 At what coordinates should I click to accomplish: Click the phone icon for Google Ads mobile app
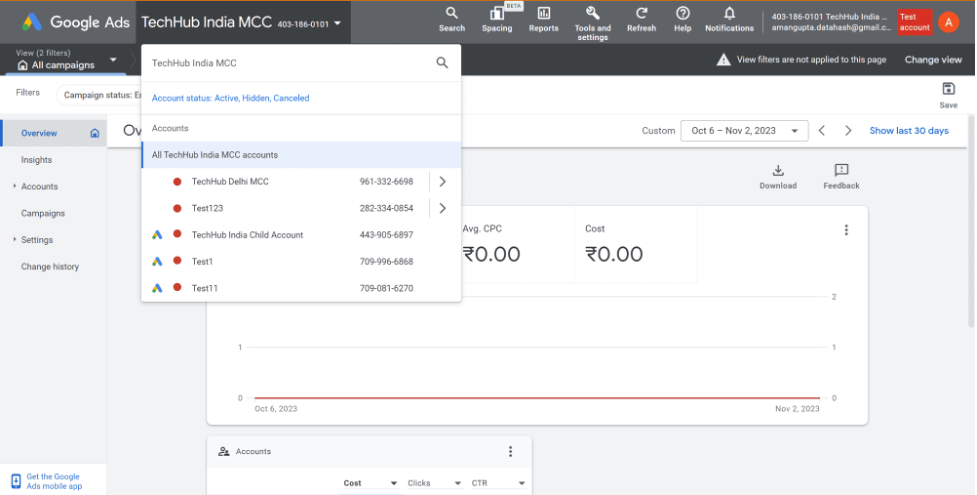[16, 481]
